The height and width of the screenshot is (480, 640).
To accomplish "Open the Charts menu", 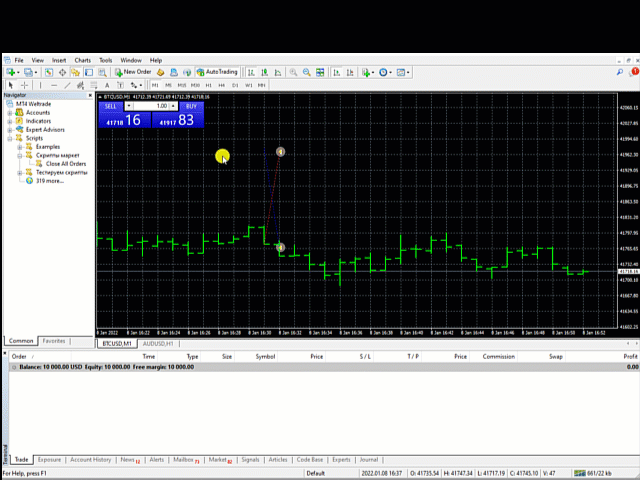I will [x=82, y=60].
